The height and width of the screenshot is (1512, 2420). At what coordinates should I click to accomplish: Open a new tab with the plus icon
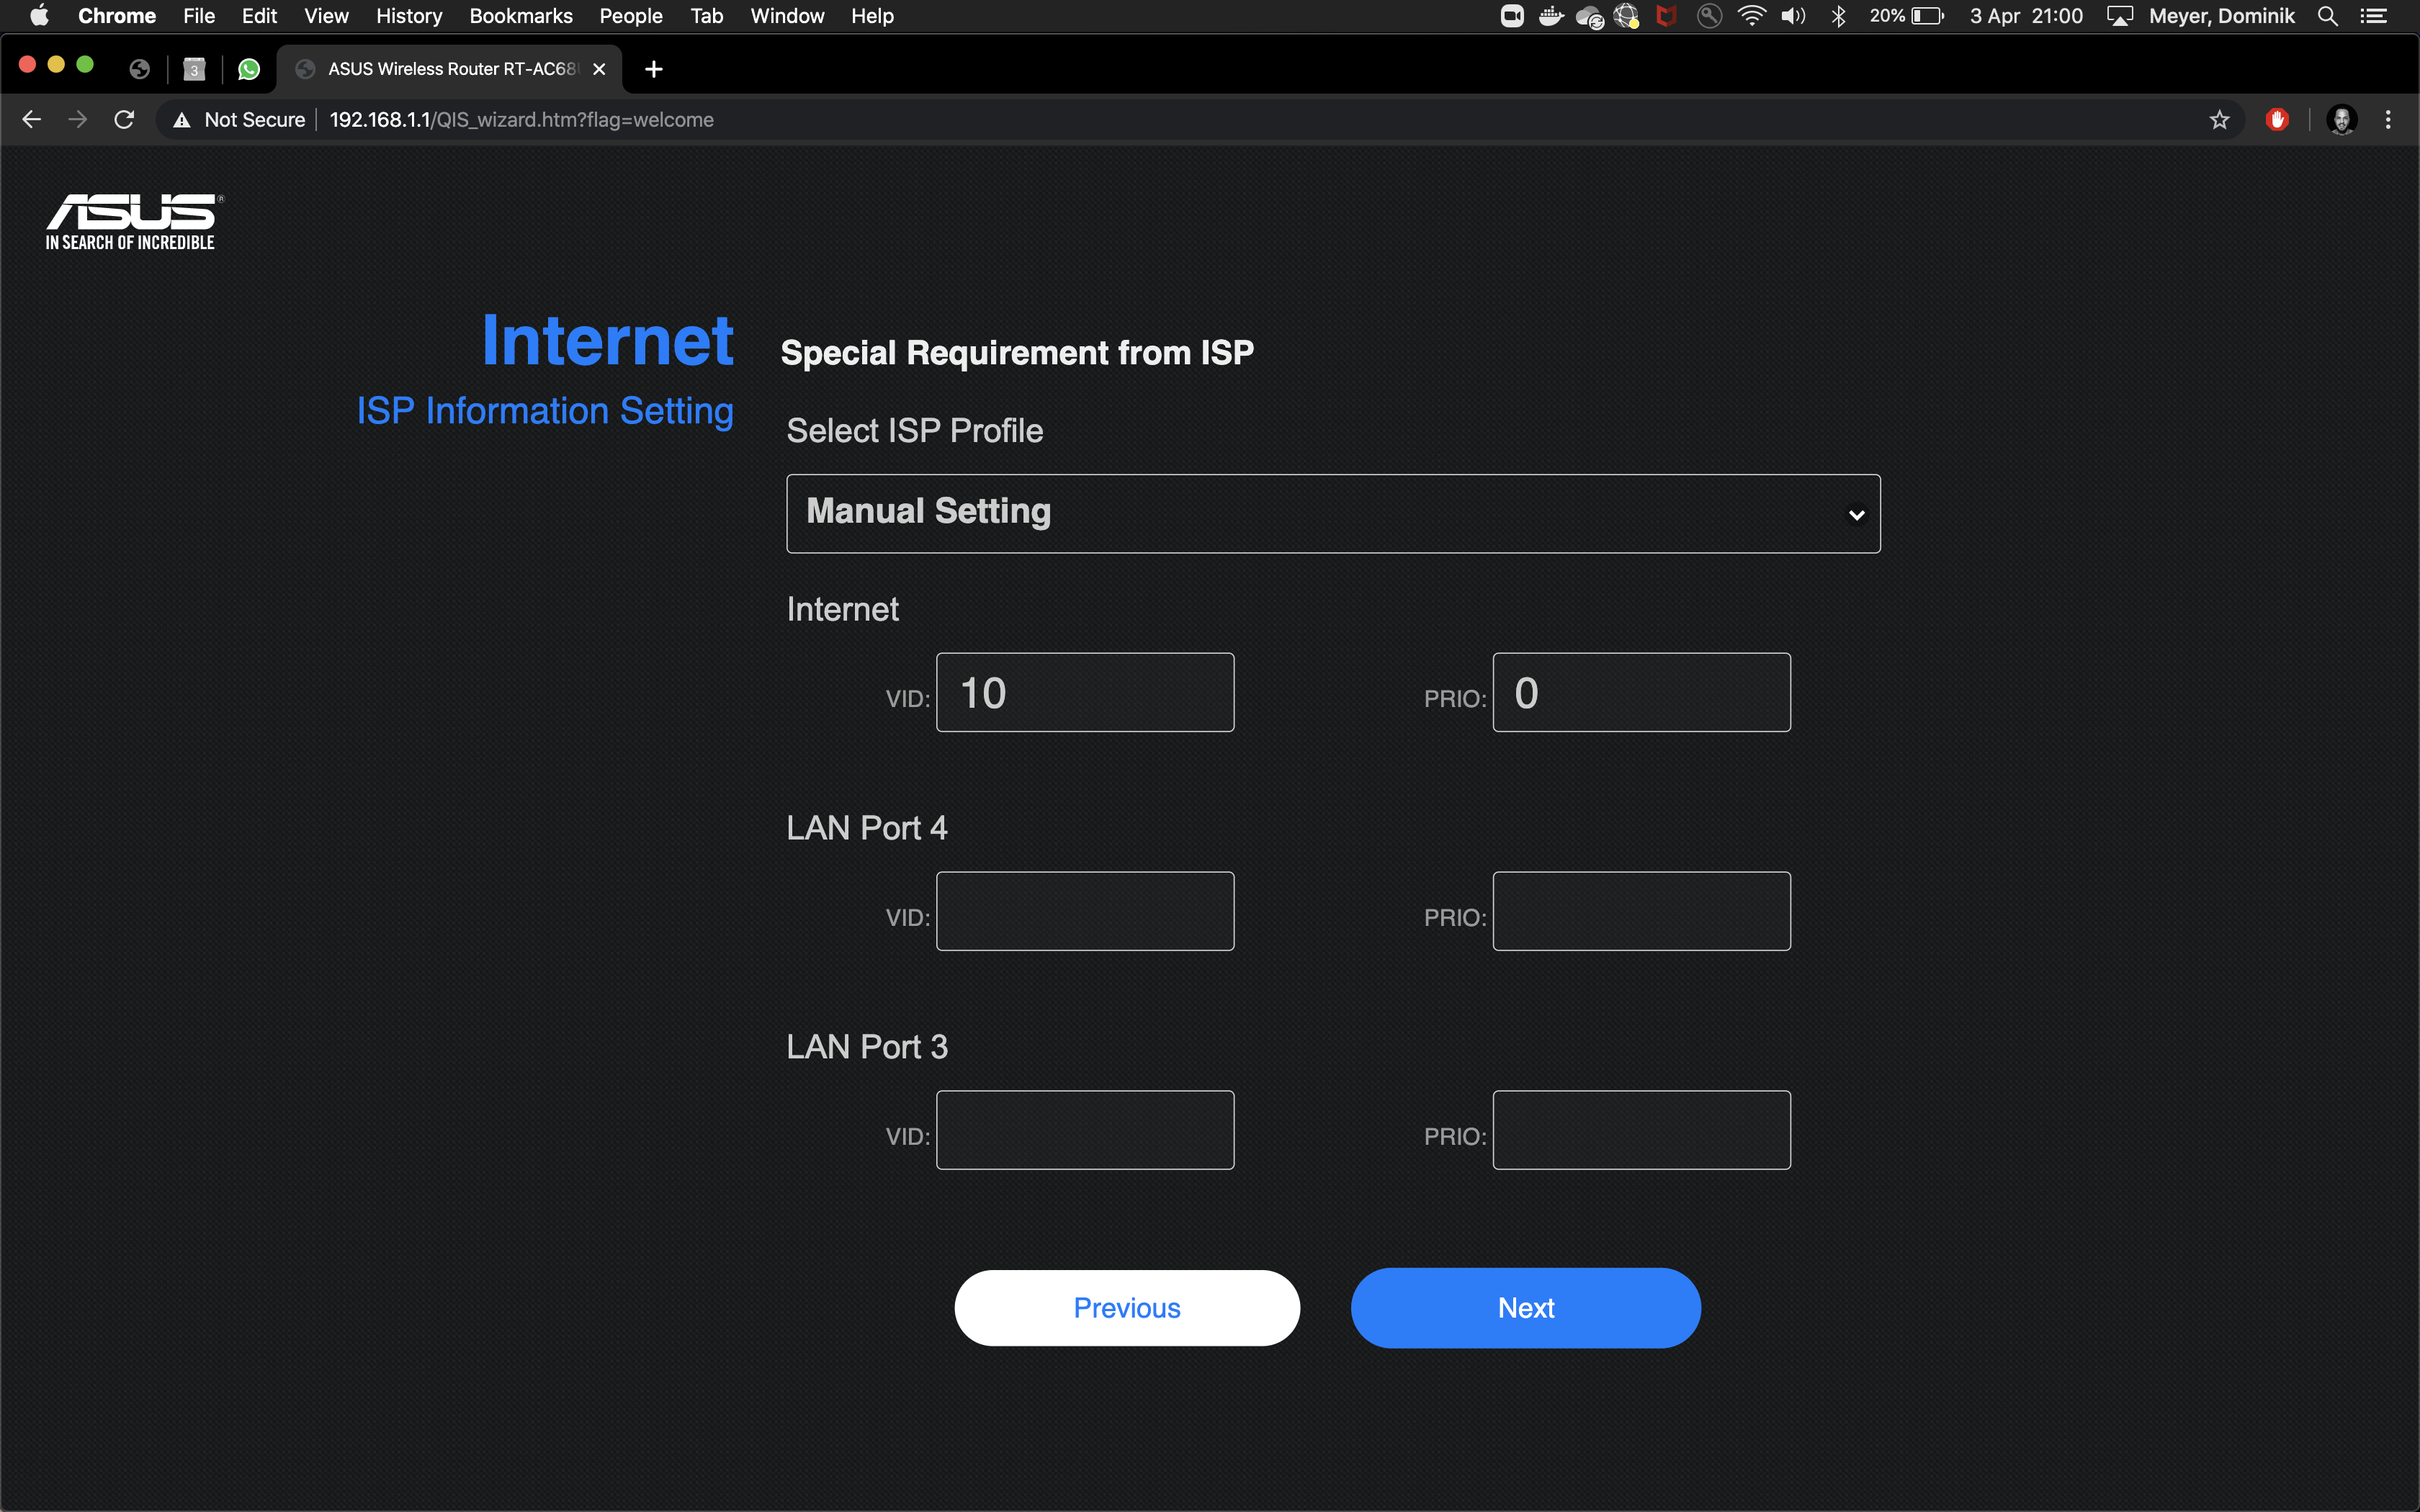tap(653, 69)
